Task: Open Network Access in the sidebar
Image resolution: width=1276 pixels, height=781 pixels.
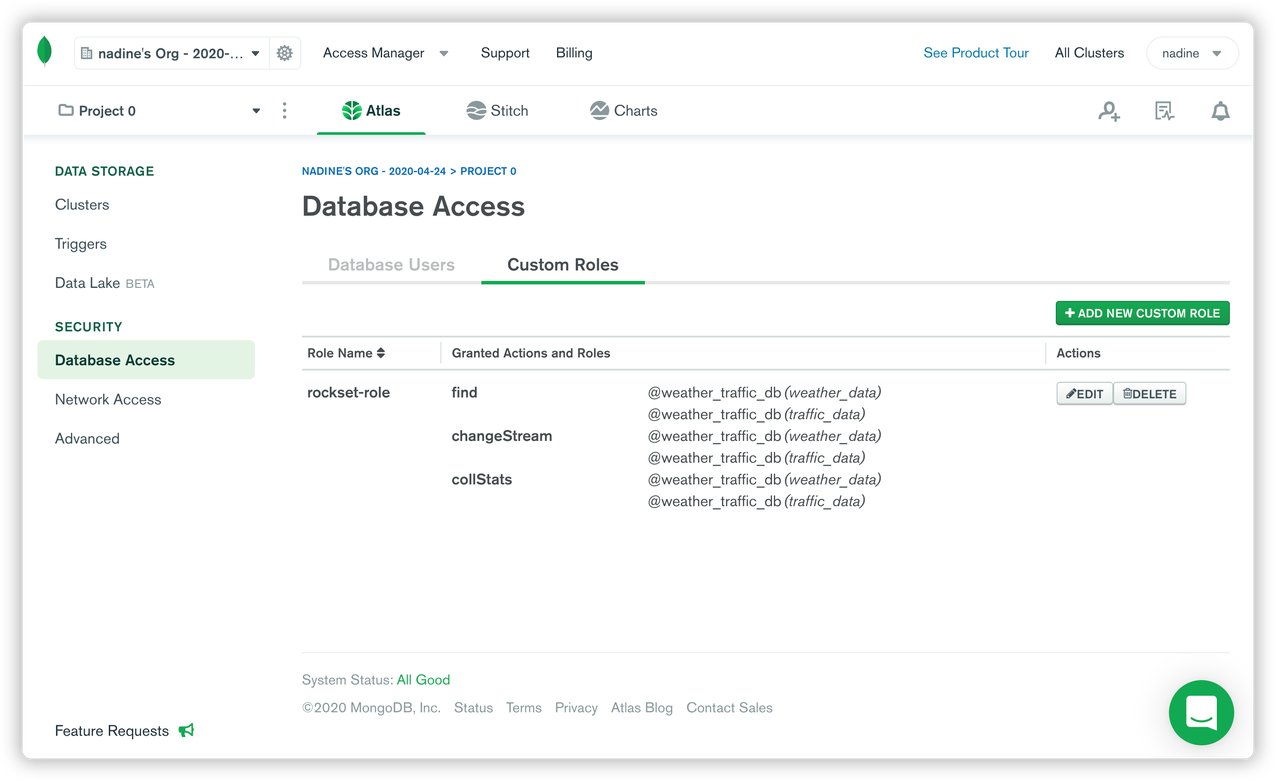Action: point(108,399)
